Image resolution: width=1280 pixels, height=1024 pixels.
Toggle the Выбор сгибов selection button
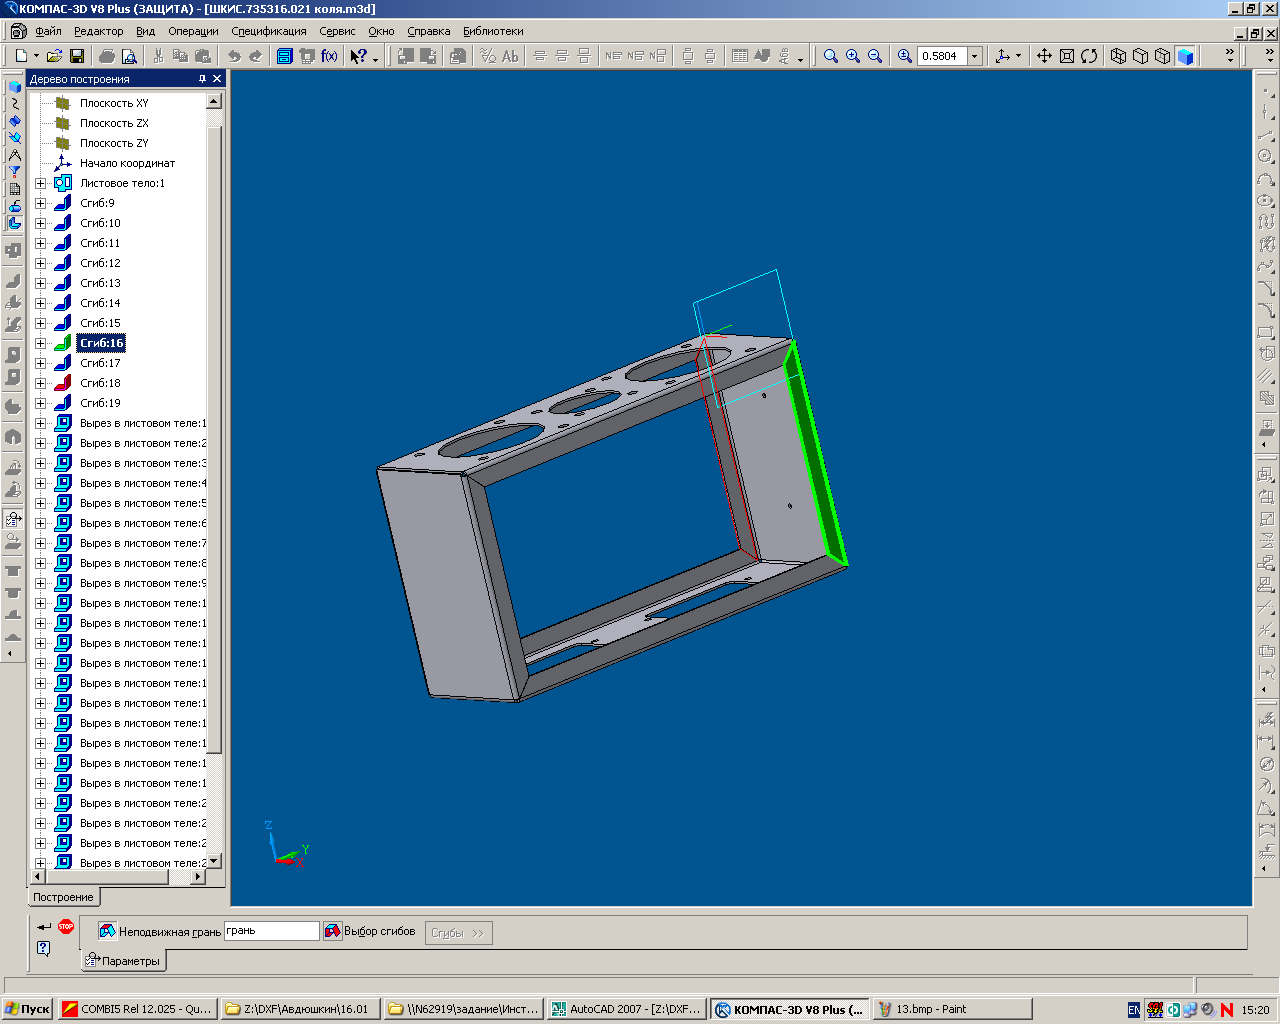click(332, 931)
